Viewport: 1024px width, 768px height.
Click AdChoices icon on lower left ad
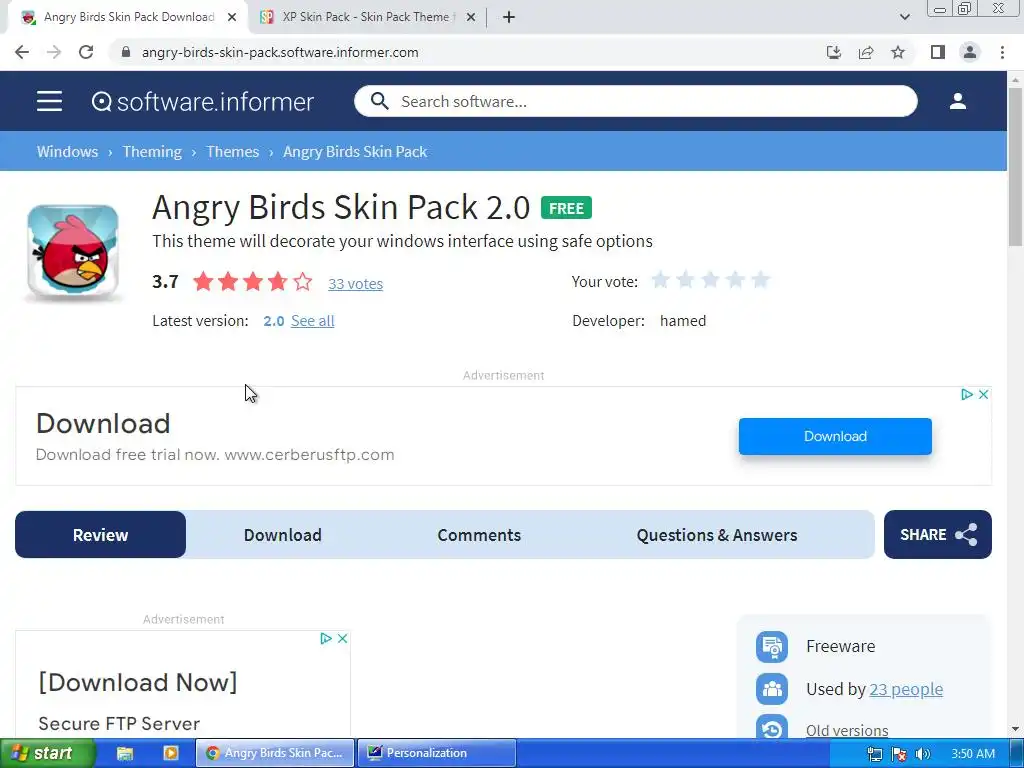326,639
